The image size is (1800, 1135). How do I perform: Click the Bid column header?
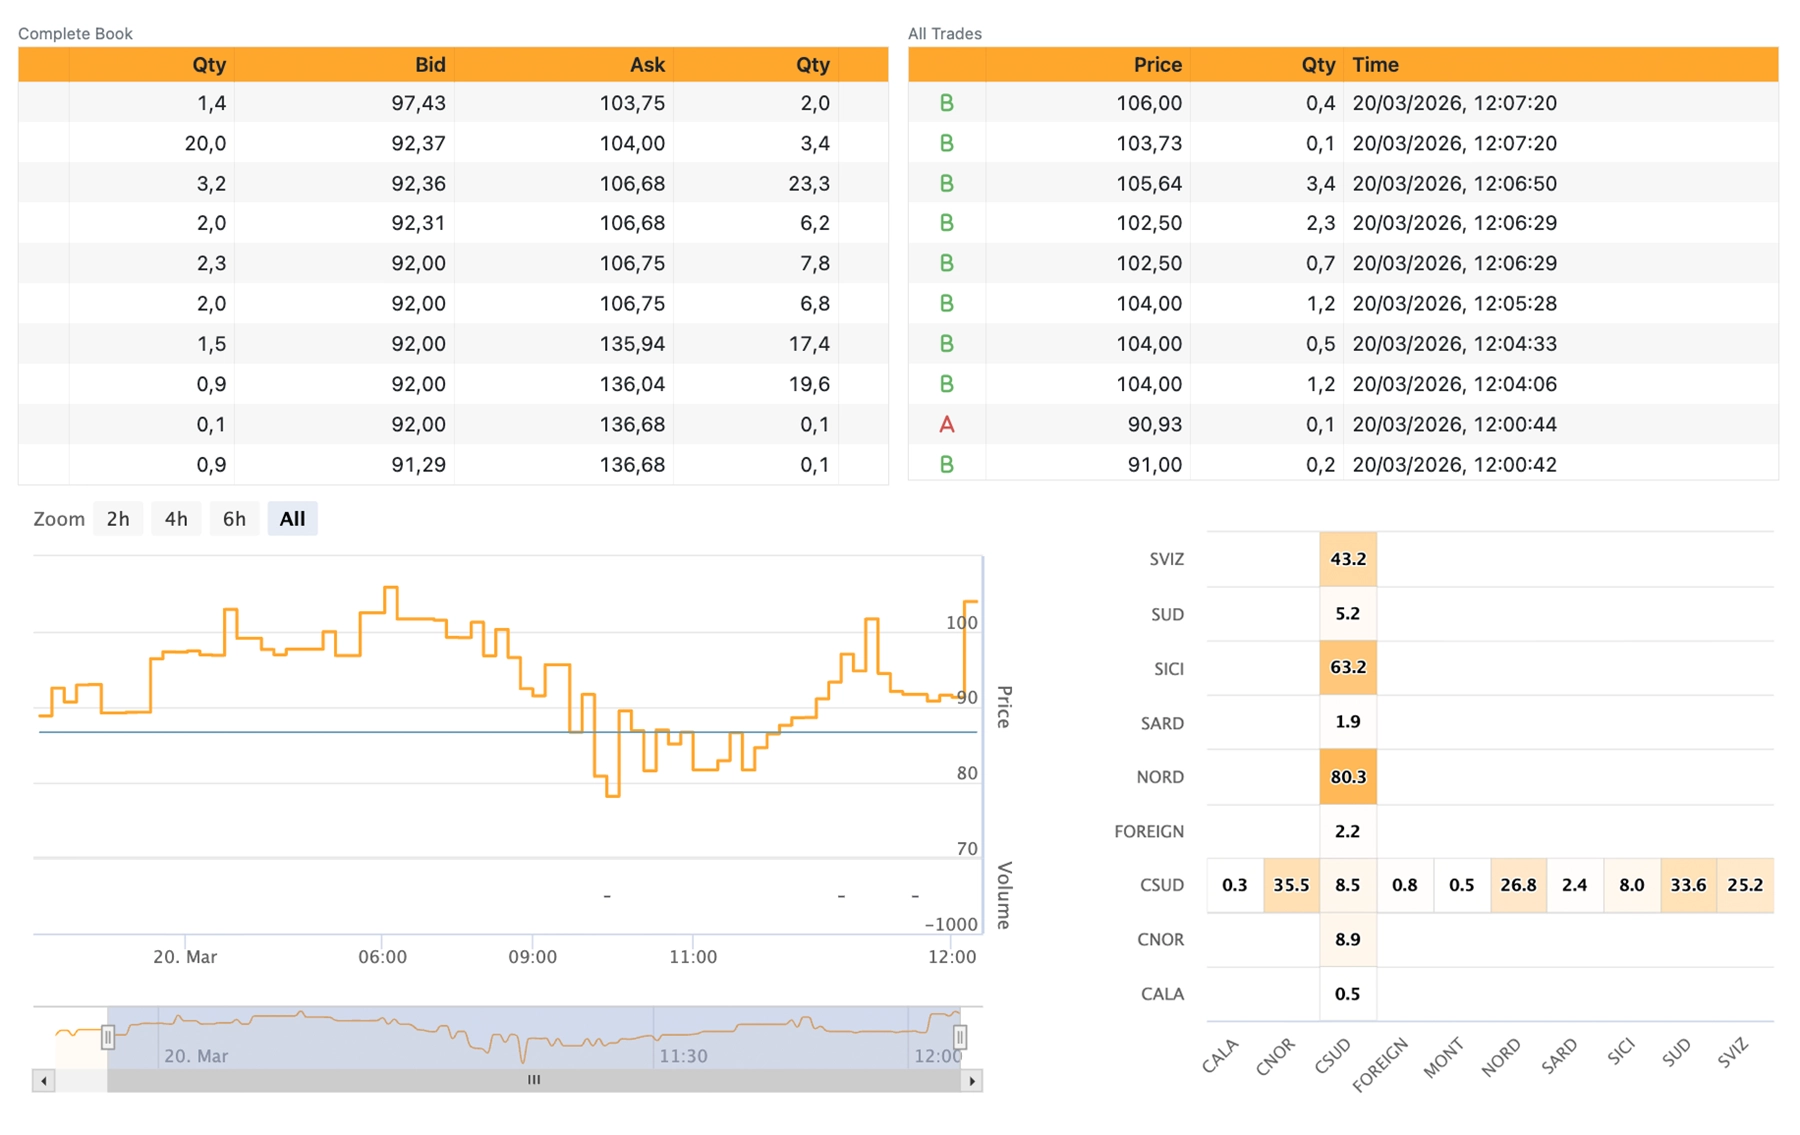[430, 65]
